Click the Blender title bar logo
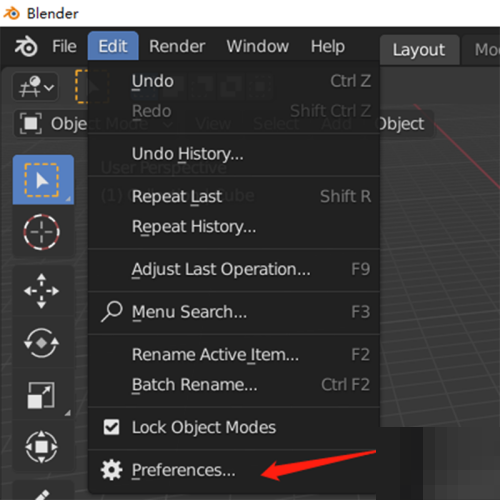Viewport: 500px width, 500px height. click(x=12, y=13)
